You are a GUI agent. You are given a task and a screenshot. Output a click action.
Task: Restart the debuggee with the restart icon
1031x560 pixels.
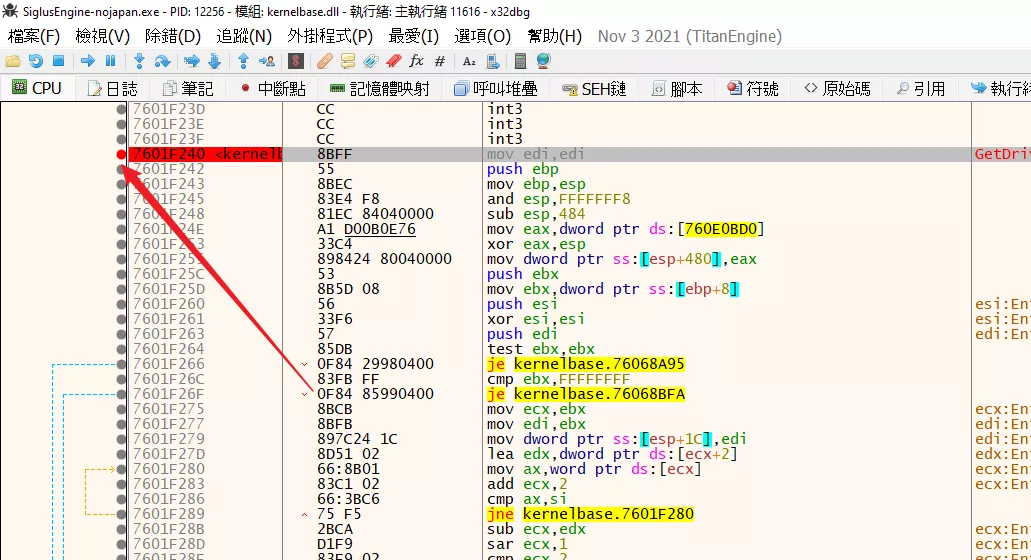coord(36,62)
